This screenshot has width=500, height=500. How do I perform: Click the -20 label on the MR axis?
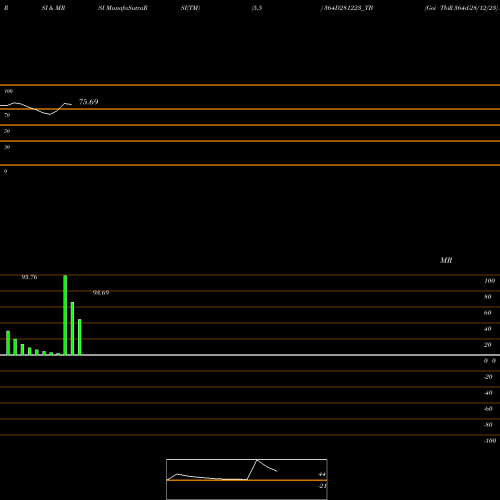pyautogui.click(x=488, y=377)
